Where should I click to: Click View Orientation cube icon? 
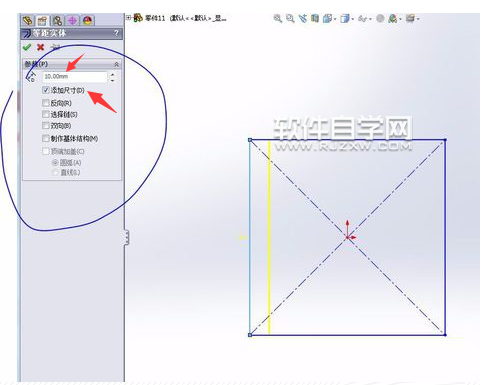coord(327,18)
